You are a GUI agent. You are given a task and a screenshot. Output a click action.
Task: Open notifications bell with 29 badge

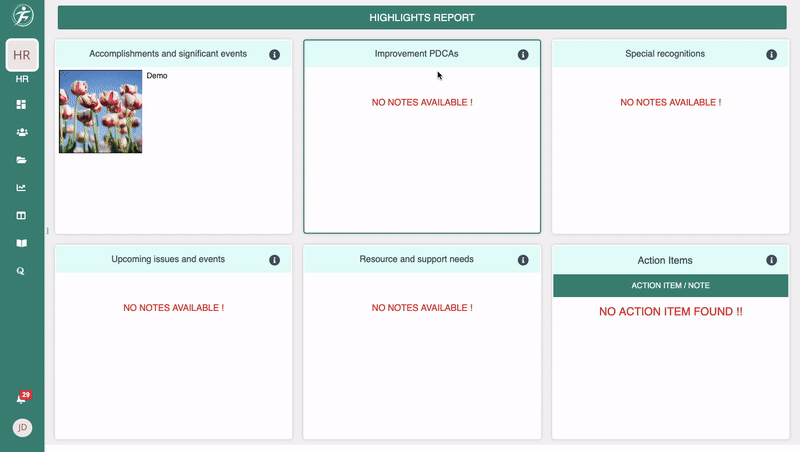pos(22,397)
